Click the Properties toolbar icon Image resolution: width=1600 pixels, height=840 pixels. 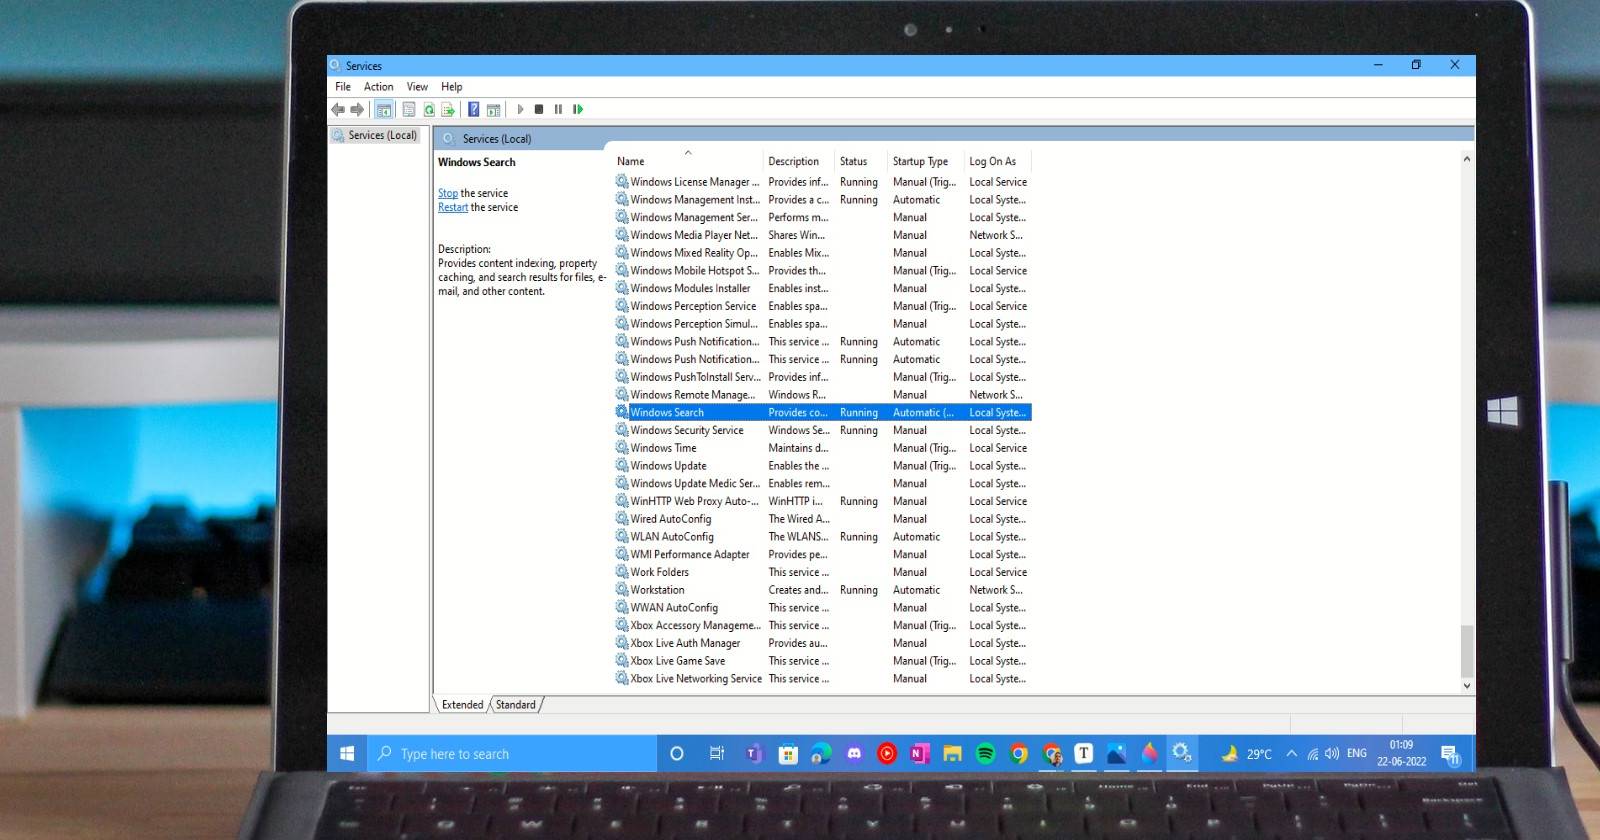point(408,109)
